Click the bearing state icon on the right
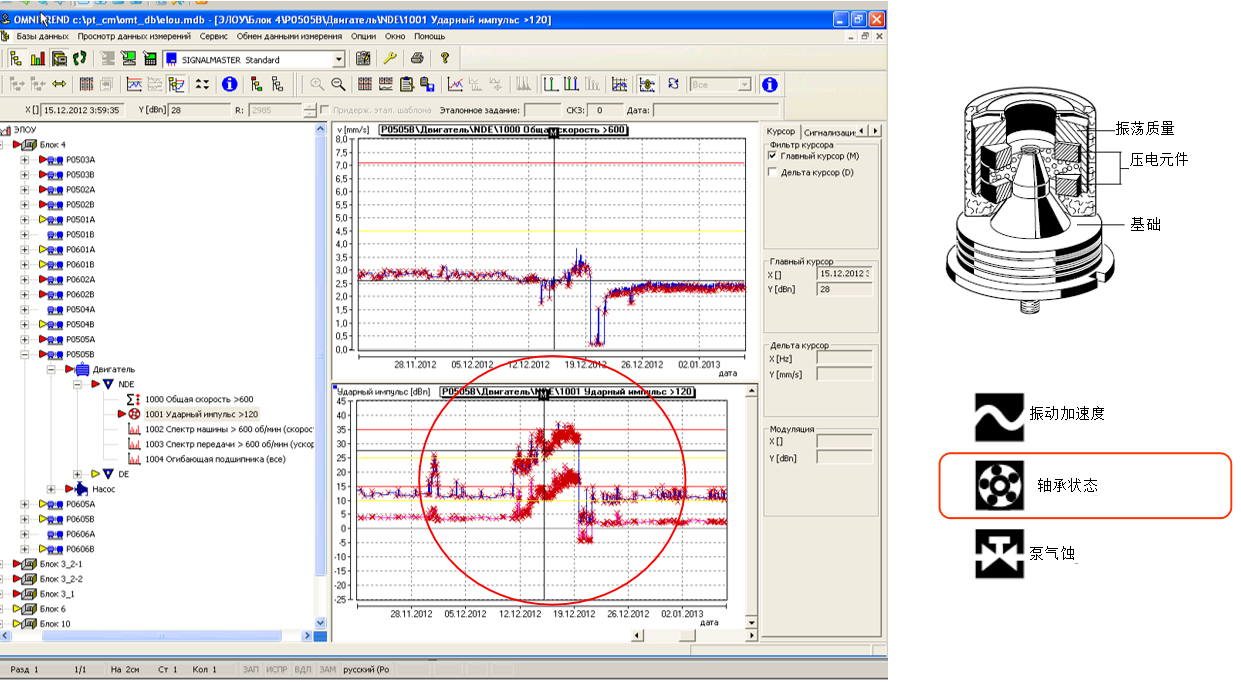 coord(999,485)
